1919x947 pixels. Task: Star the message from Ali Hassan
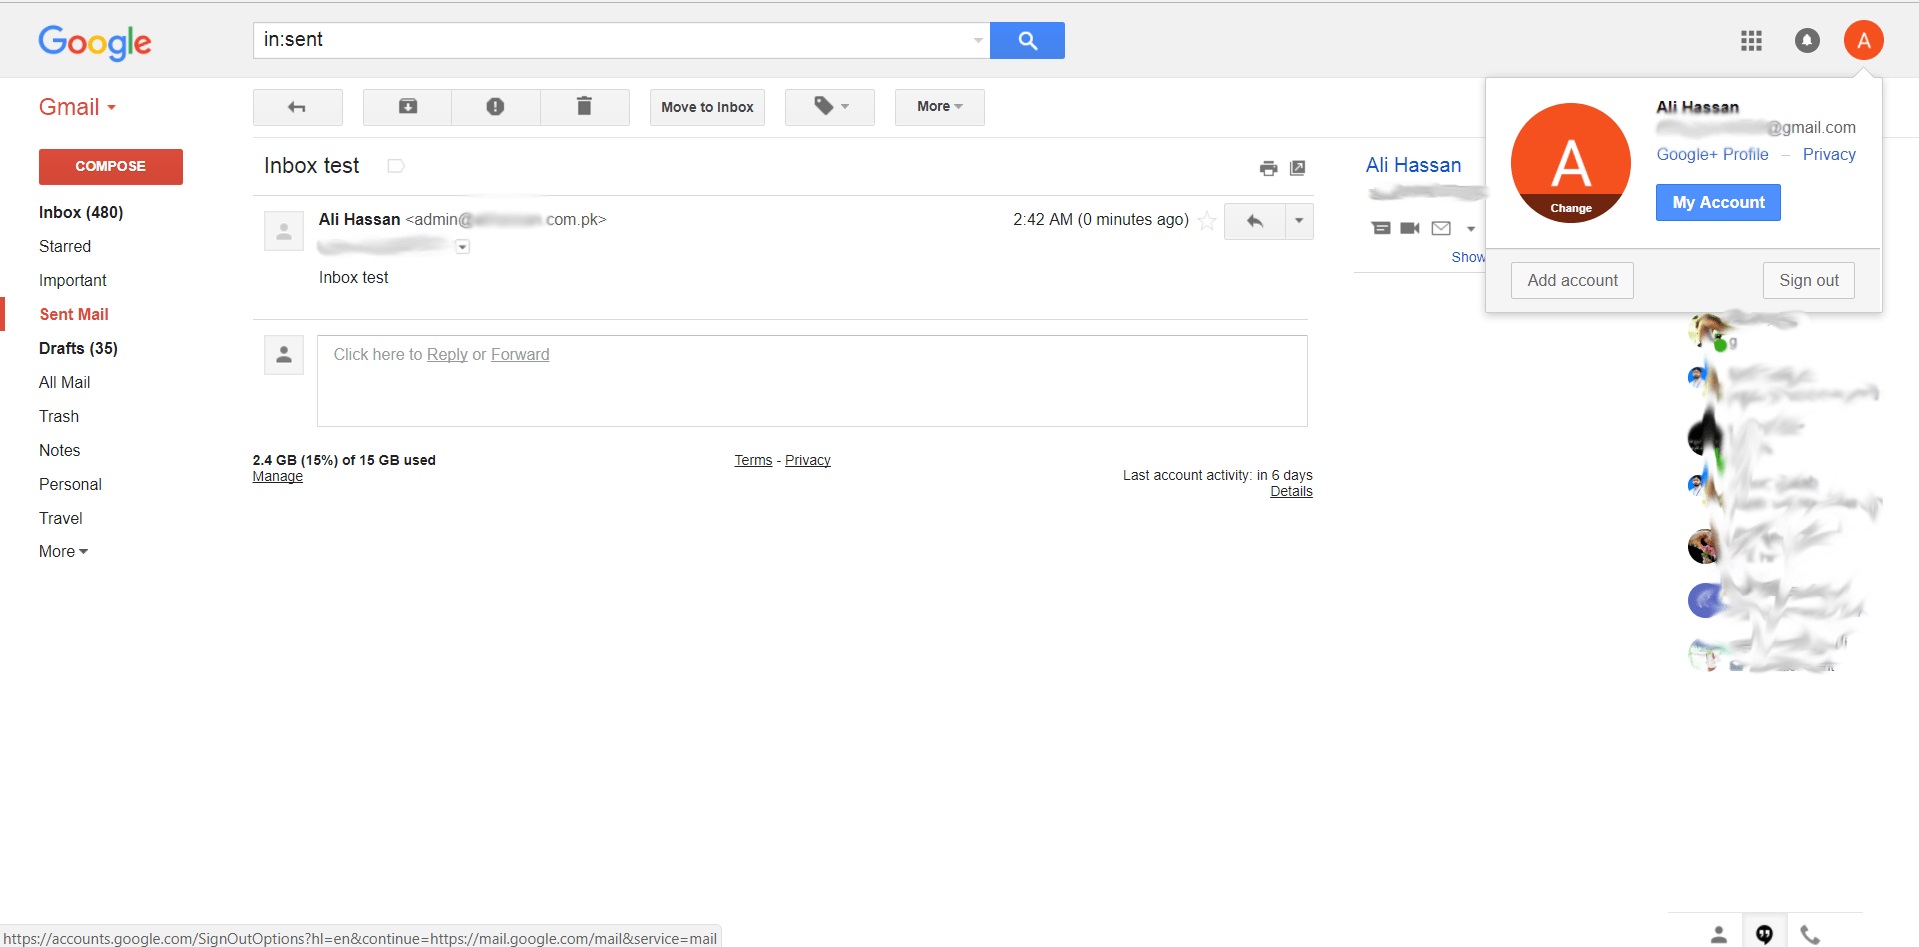pyautogui.click(x=1207, y=221)
